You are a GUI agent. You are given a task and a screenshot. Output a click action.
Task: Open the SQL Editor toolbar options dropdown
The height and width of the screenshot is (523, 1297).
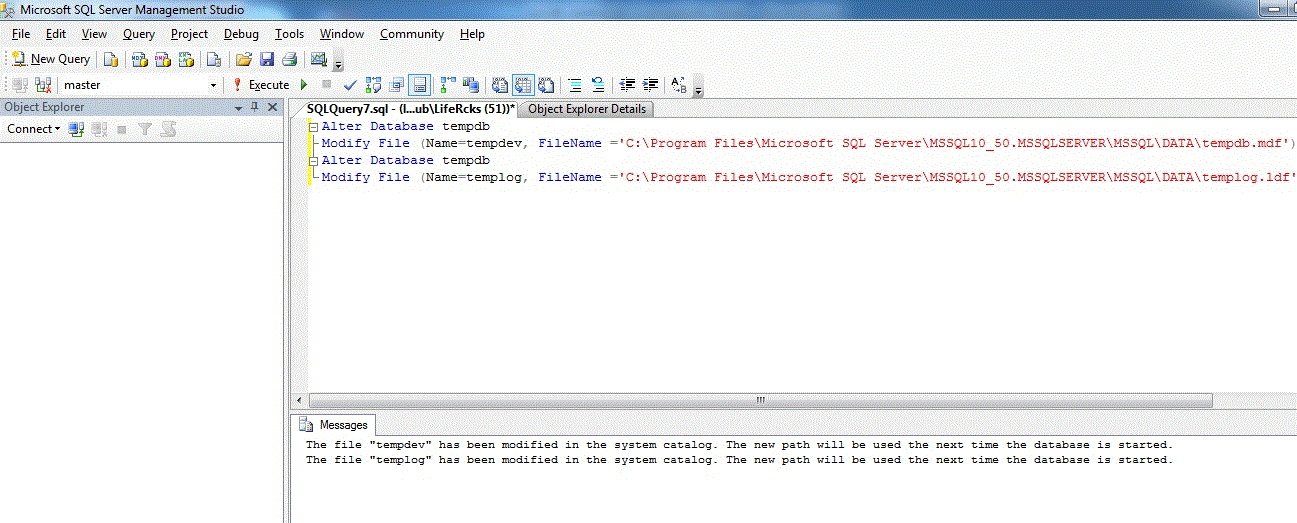(x=698, y=89)
